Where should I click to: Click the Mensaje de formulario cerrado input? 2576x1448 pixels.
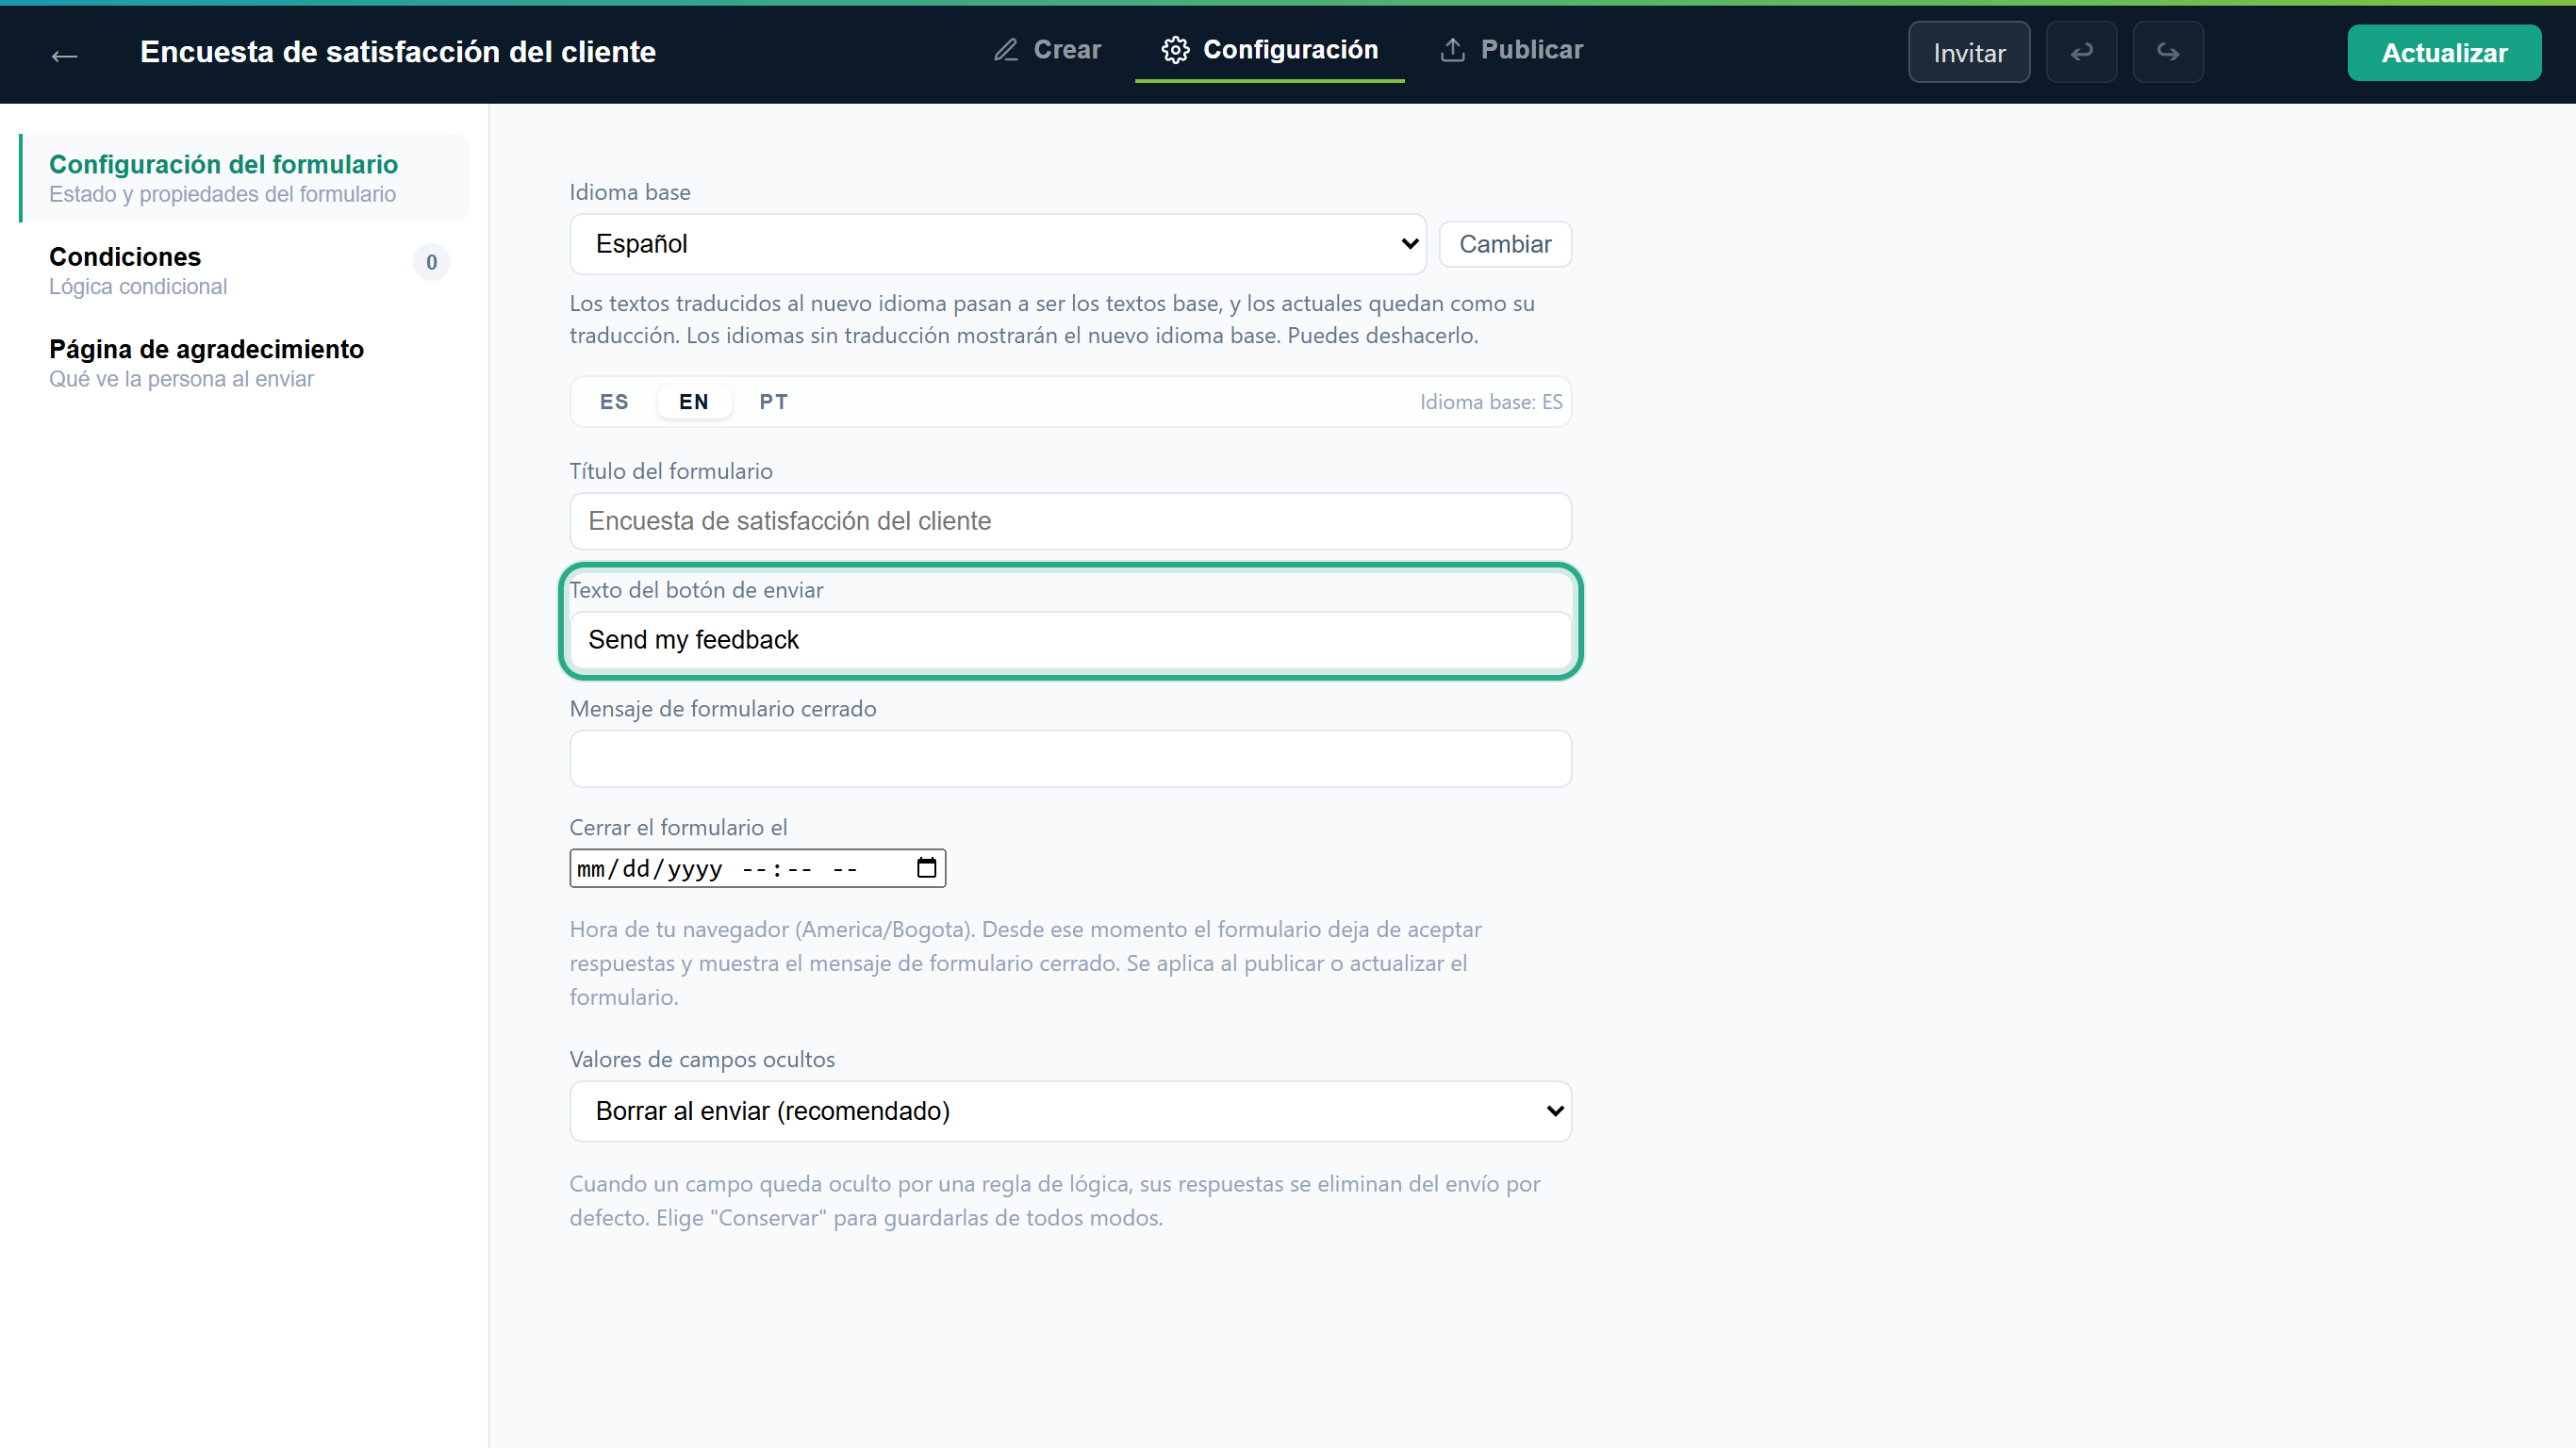[1070, 759]
